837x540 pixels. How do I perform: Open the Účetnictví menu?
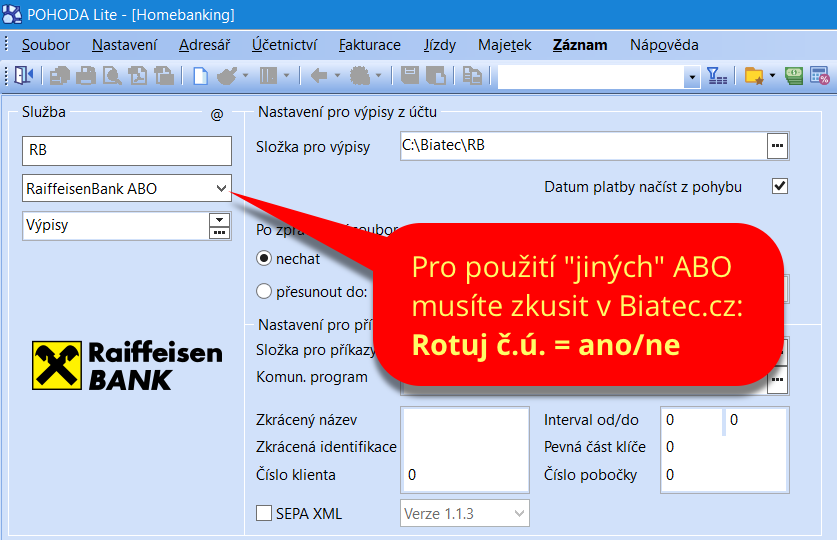coord(285,45)
